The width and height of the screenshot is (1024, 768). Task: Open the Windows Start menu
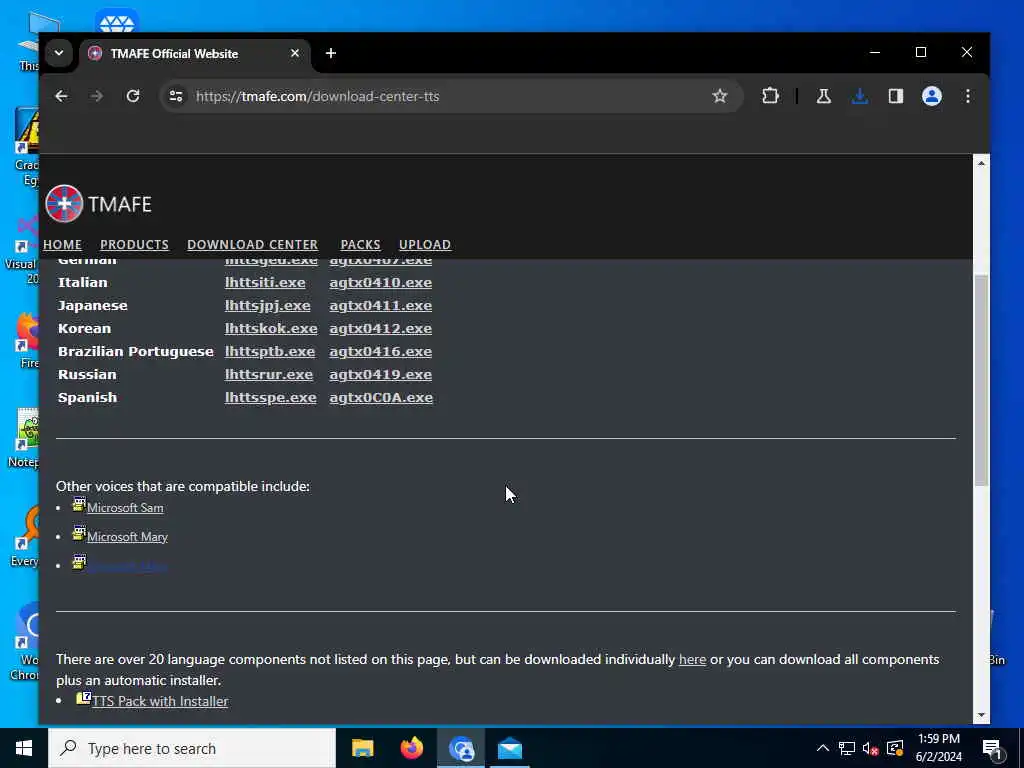pyautogui.click(x=24, y=748)
